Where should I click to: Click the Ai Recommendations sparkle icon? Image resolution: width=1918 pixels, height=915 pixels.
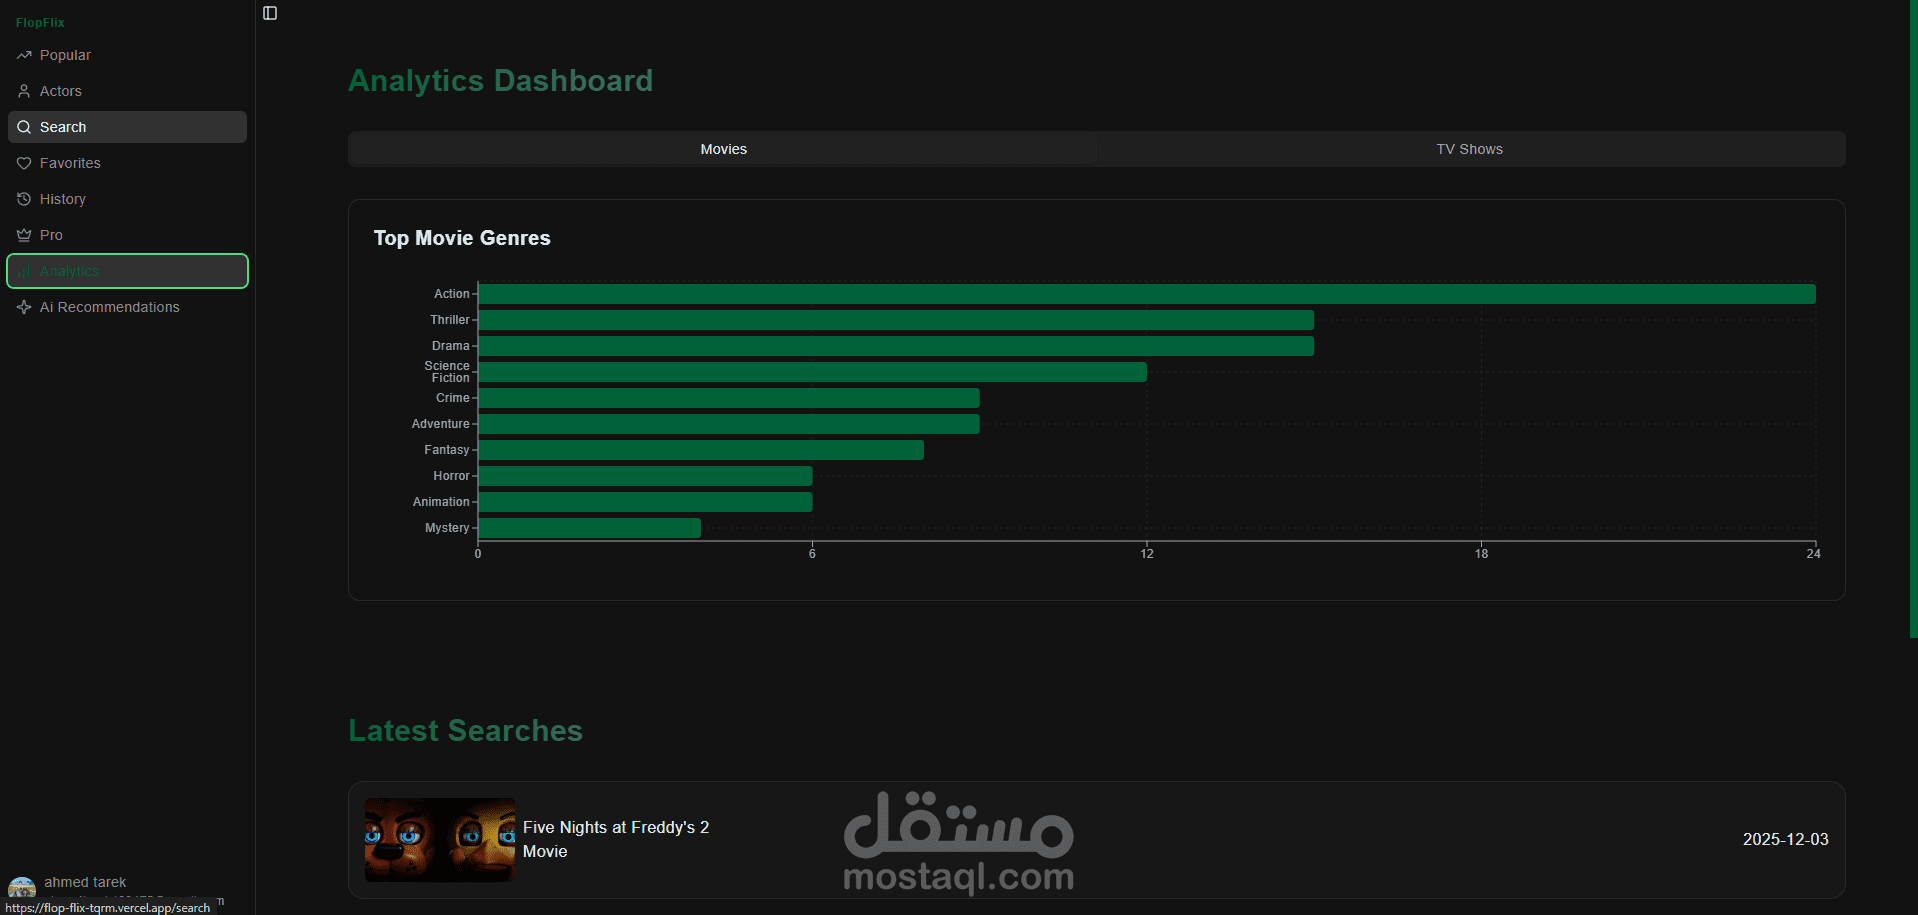pyautogui.click(x=24, y=307)
